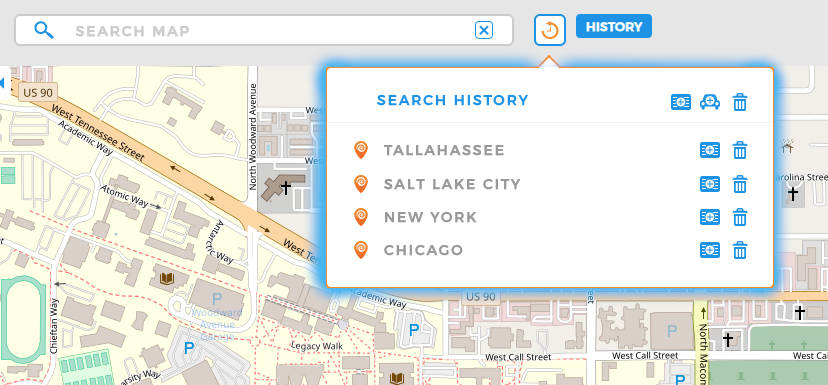Click the magnifier search icon
Viewport: 828px width, 385px height.
44,31
